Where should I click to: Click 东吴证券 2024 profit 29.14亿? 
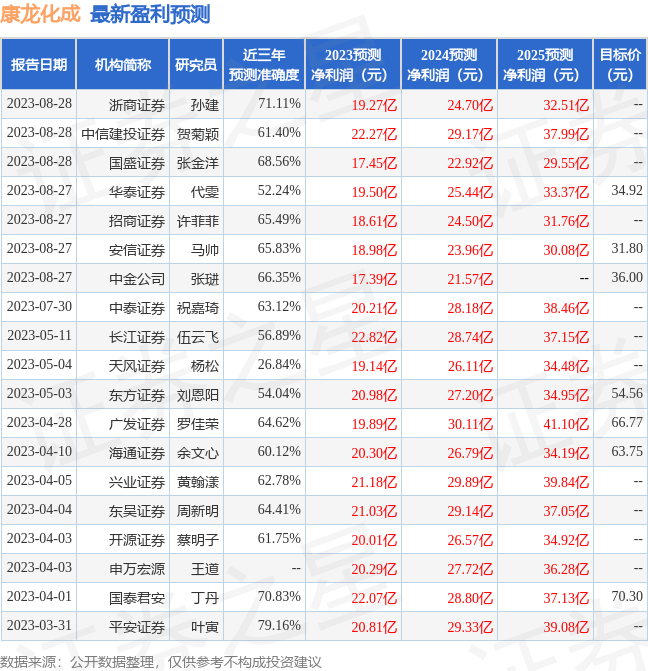tap(470, 511)
